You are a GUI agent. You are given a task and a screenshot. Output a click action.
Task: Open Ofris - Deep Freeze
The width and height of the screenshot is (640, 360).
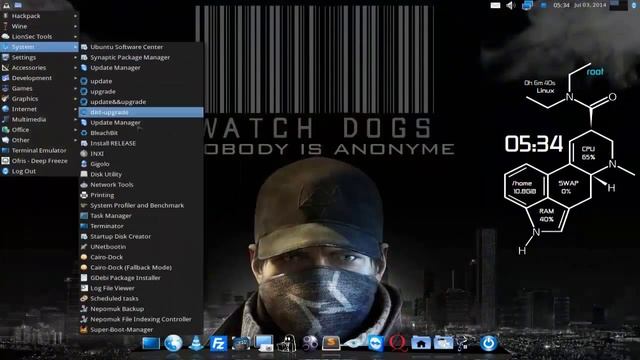click(39, 161)
